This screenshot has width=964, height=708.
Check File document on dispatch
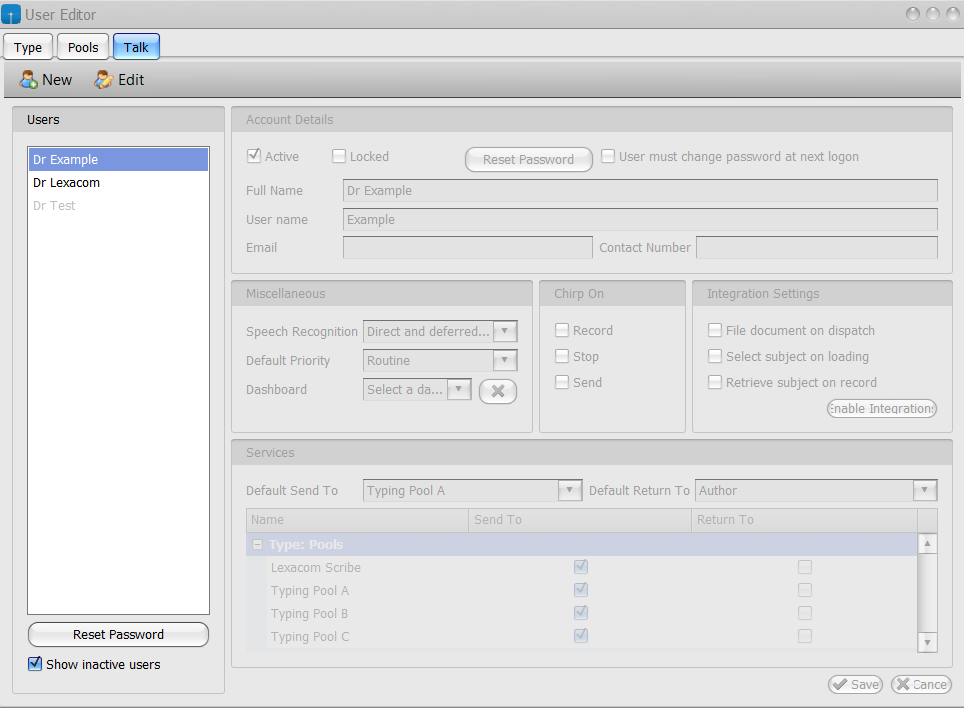pyautogui.click(x=714, y=330)
